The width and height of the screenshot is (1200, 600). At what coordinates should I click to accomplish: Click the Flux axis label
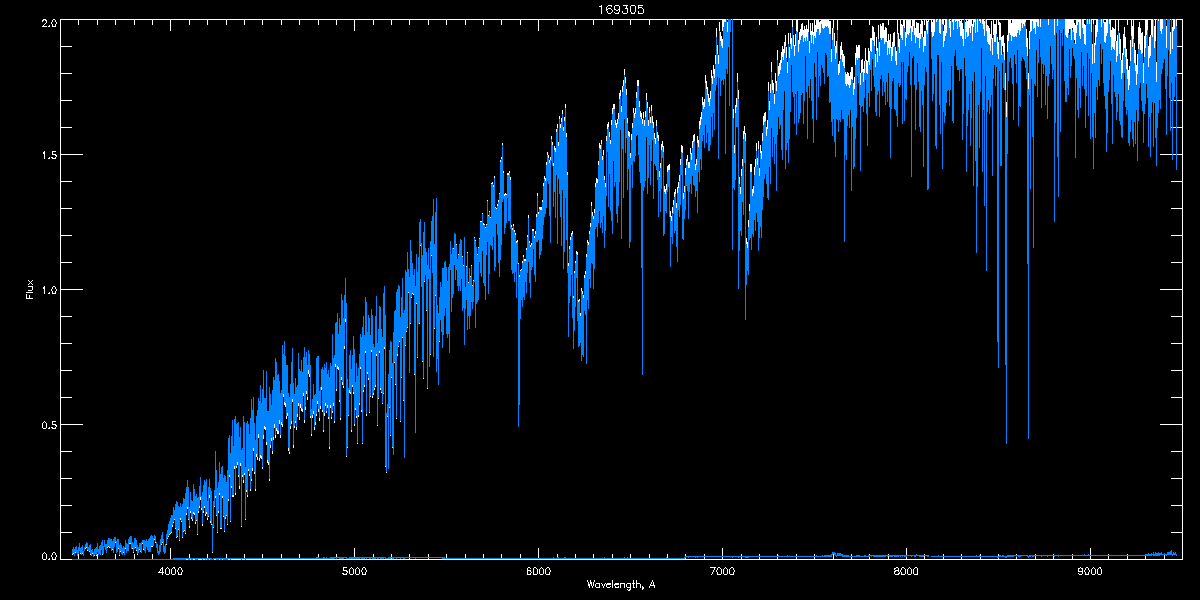click(29, 290)
